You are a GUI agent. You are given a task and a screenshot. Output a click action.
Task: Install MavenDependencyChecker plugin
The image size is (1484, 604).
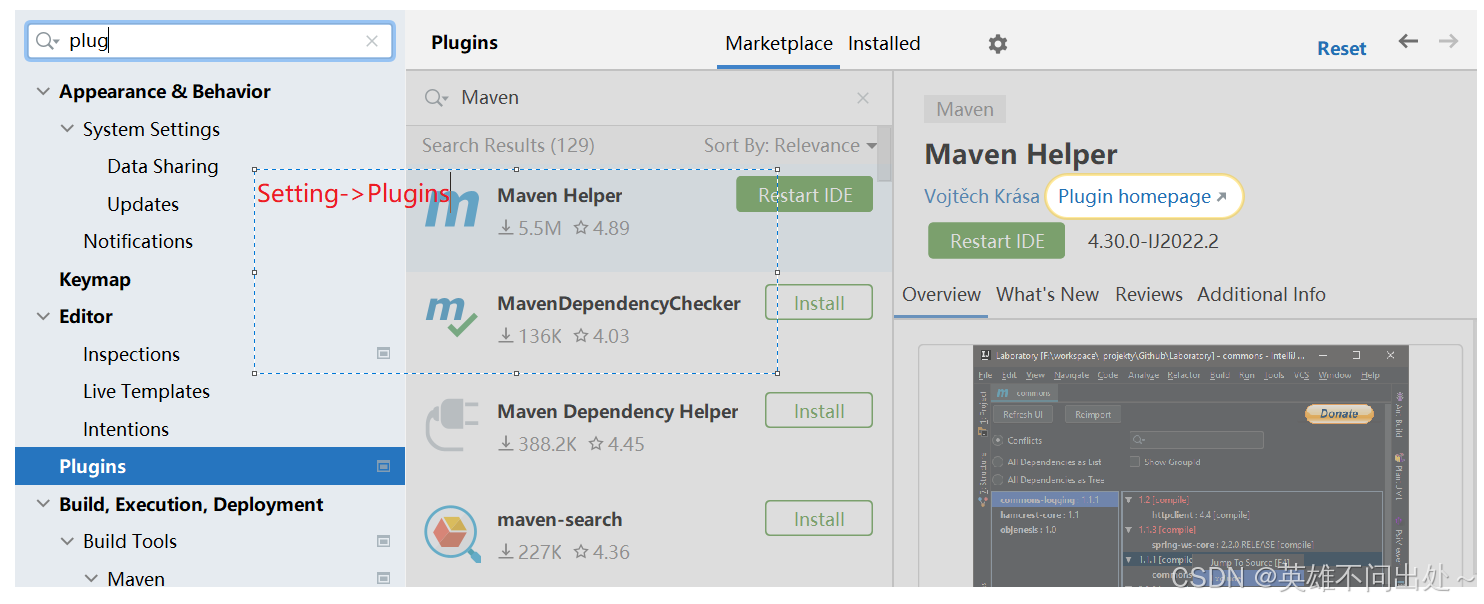point(819,303)
